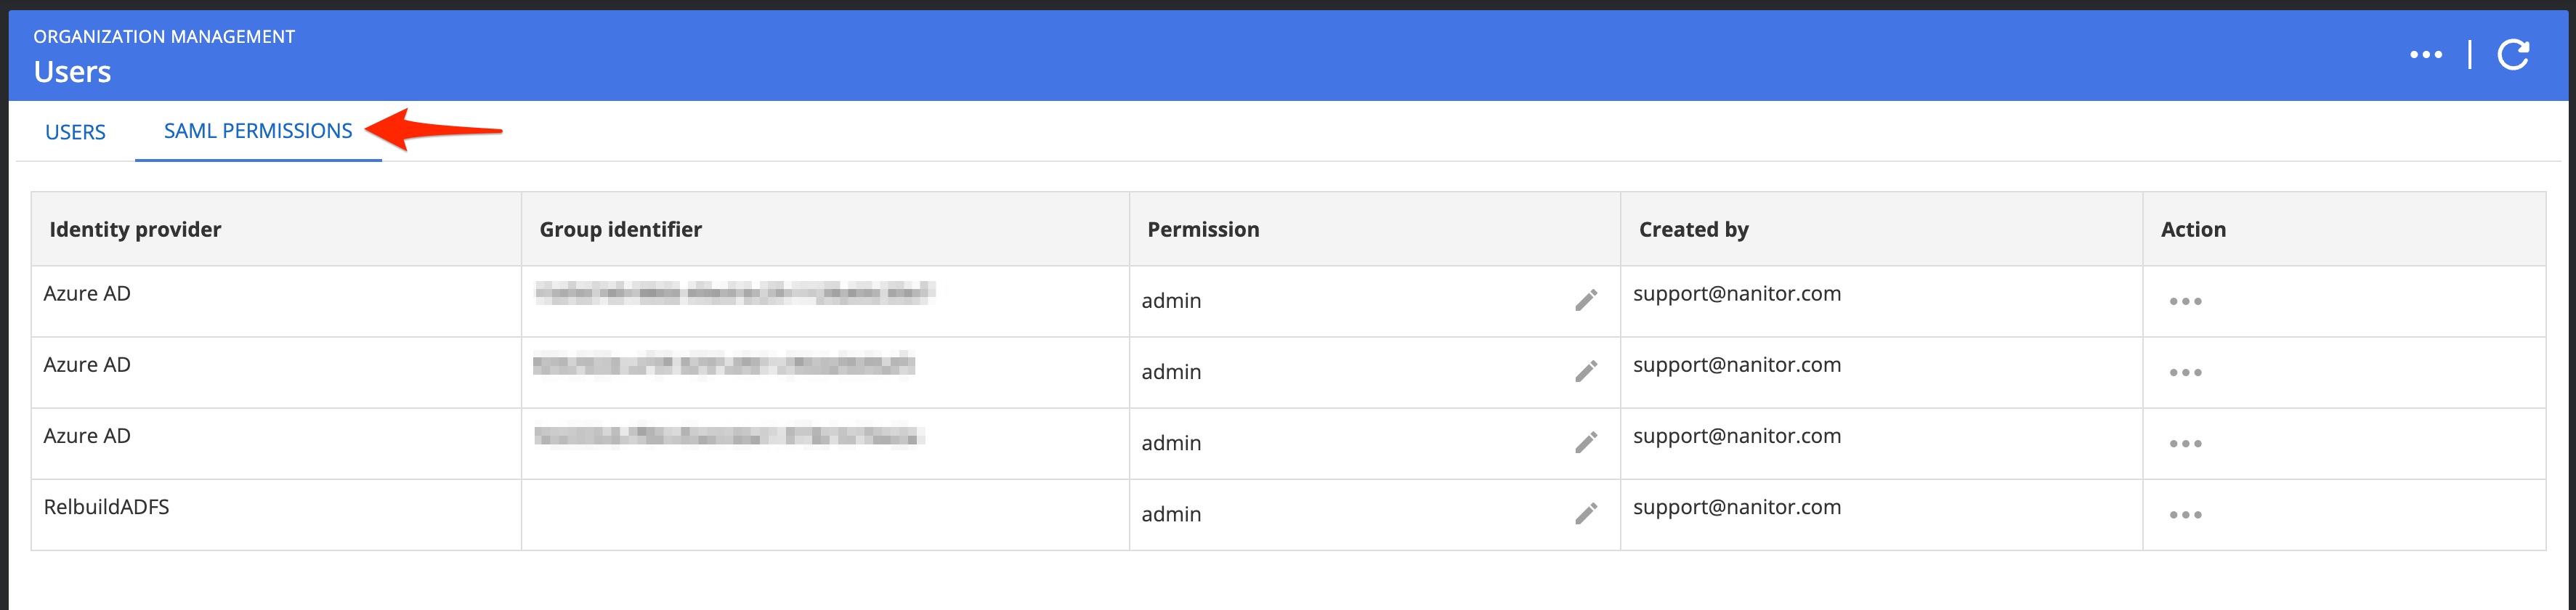
Task: Open action menu for first Azure AD row
Action: point(2185,301)
